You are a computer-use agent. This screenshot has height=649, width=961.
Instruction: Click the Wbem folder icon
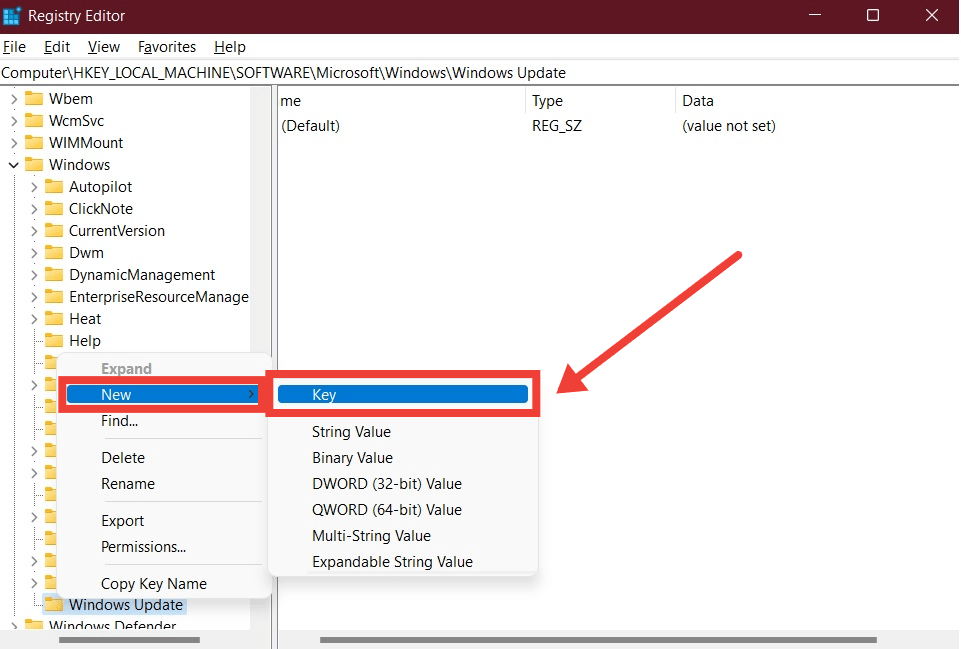click(x=34, y=99)
